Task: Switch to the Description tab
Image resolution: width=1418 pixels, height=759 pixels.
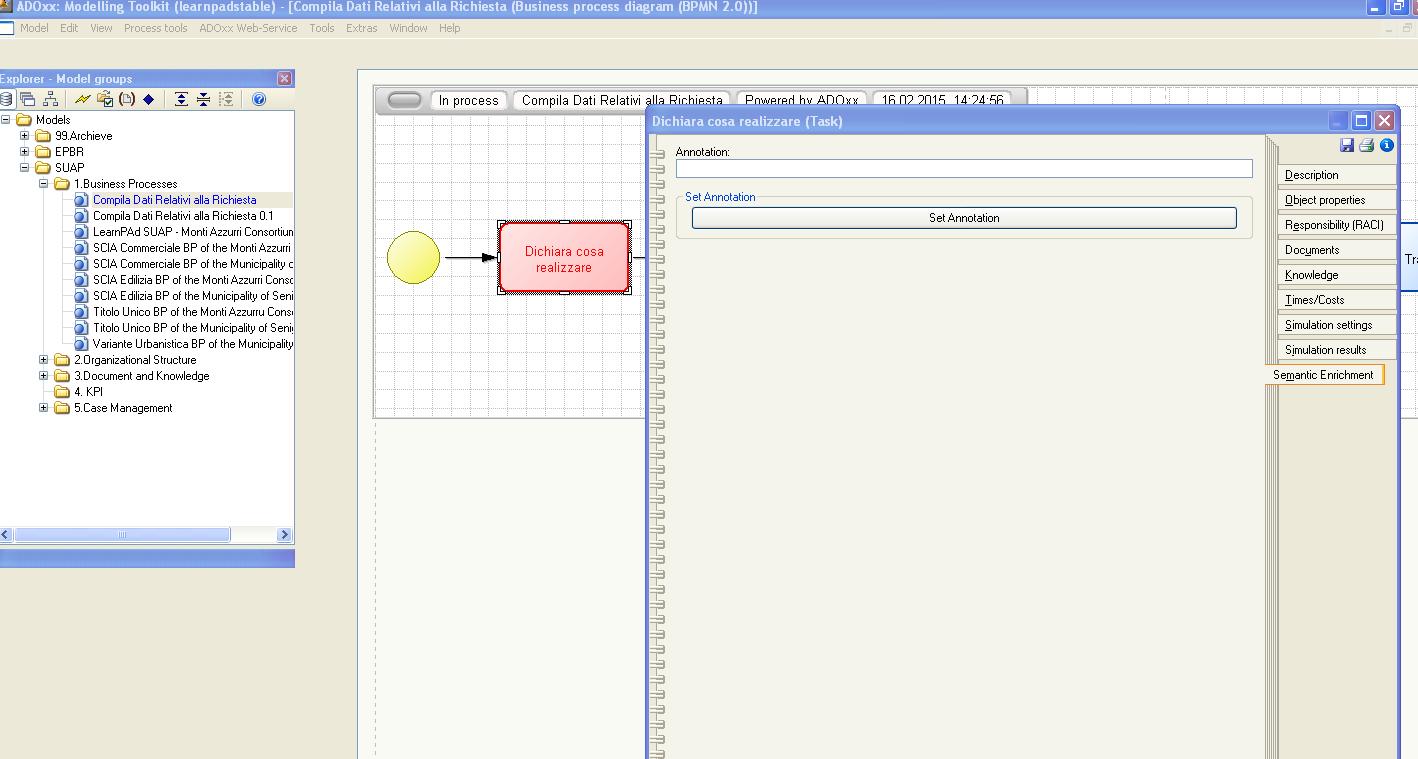Action: pyautogui.click(x=1336, y=175)
